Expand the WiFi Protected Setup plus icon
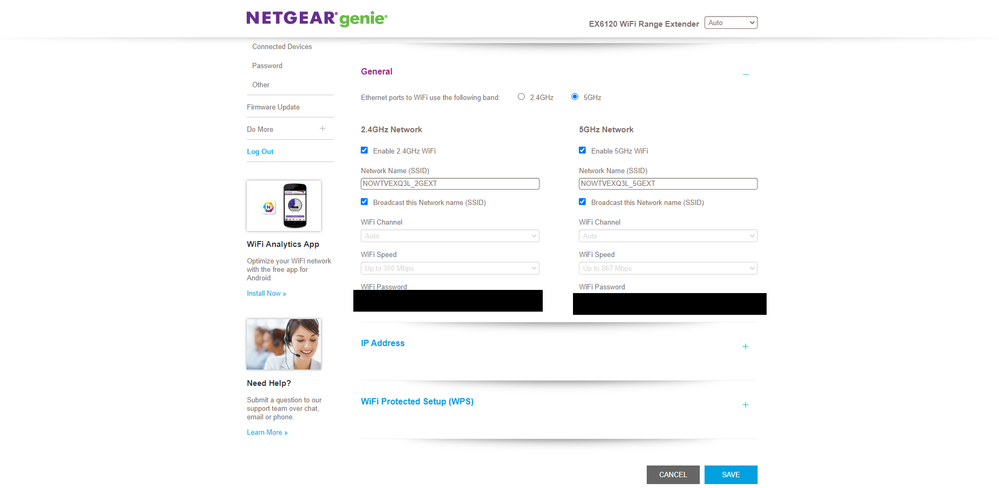 tap(745, 405)
